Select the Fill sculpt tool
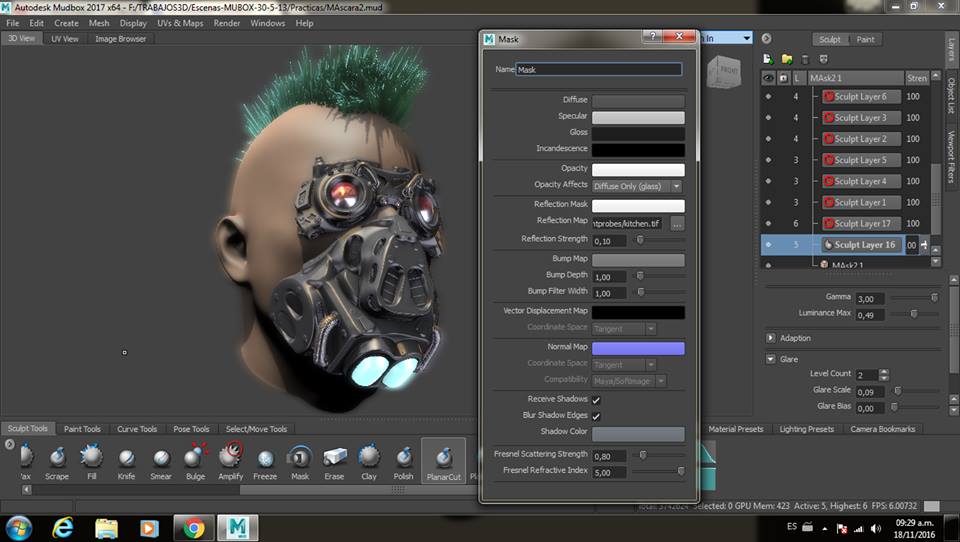The image size is (960, 542). point(92,462)
